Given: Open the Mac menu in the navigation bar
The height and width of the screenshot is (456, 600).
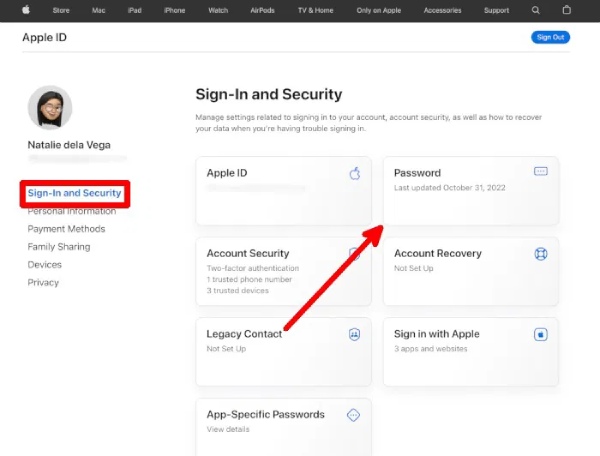Looking at the screenshot, I should [x=100, y=10].
